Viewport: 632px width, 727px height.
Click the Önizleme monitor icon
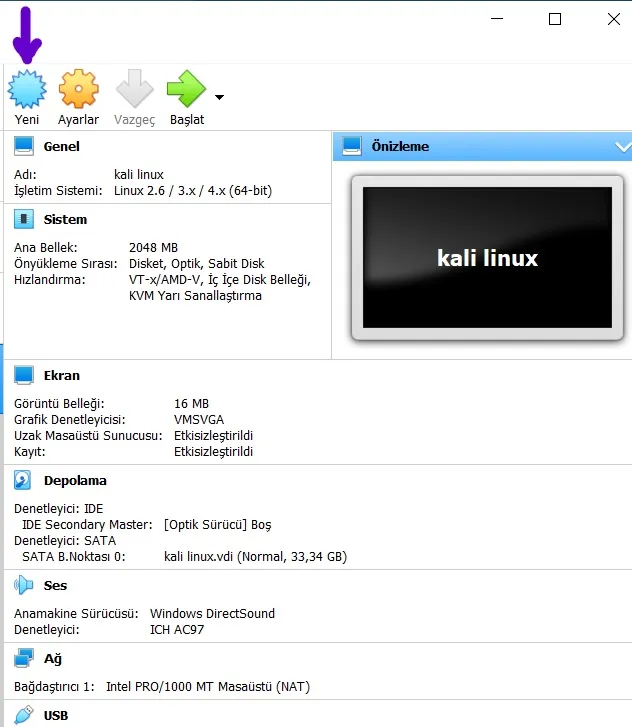(x=352, y=147)
